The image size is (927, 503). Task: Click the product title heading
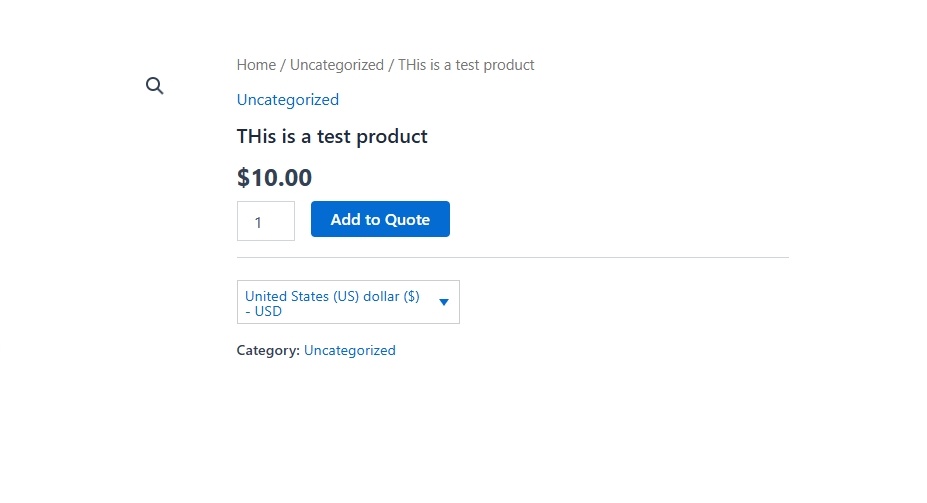tap(332, 137)
